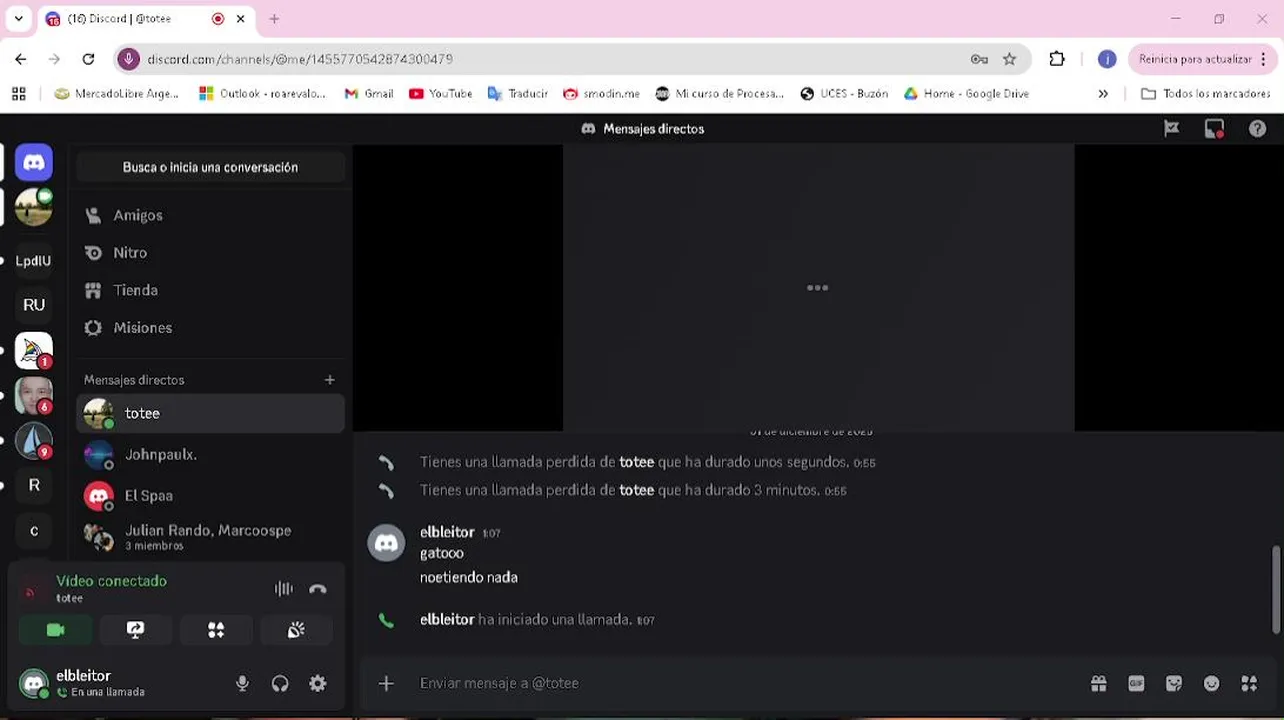Close the Discord browser tab

tap(240, 18)
